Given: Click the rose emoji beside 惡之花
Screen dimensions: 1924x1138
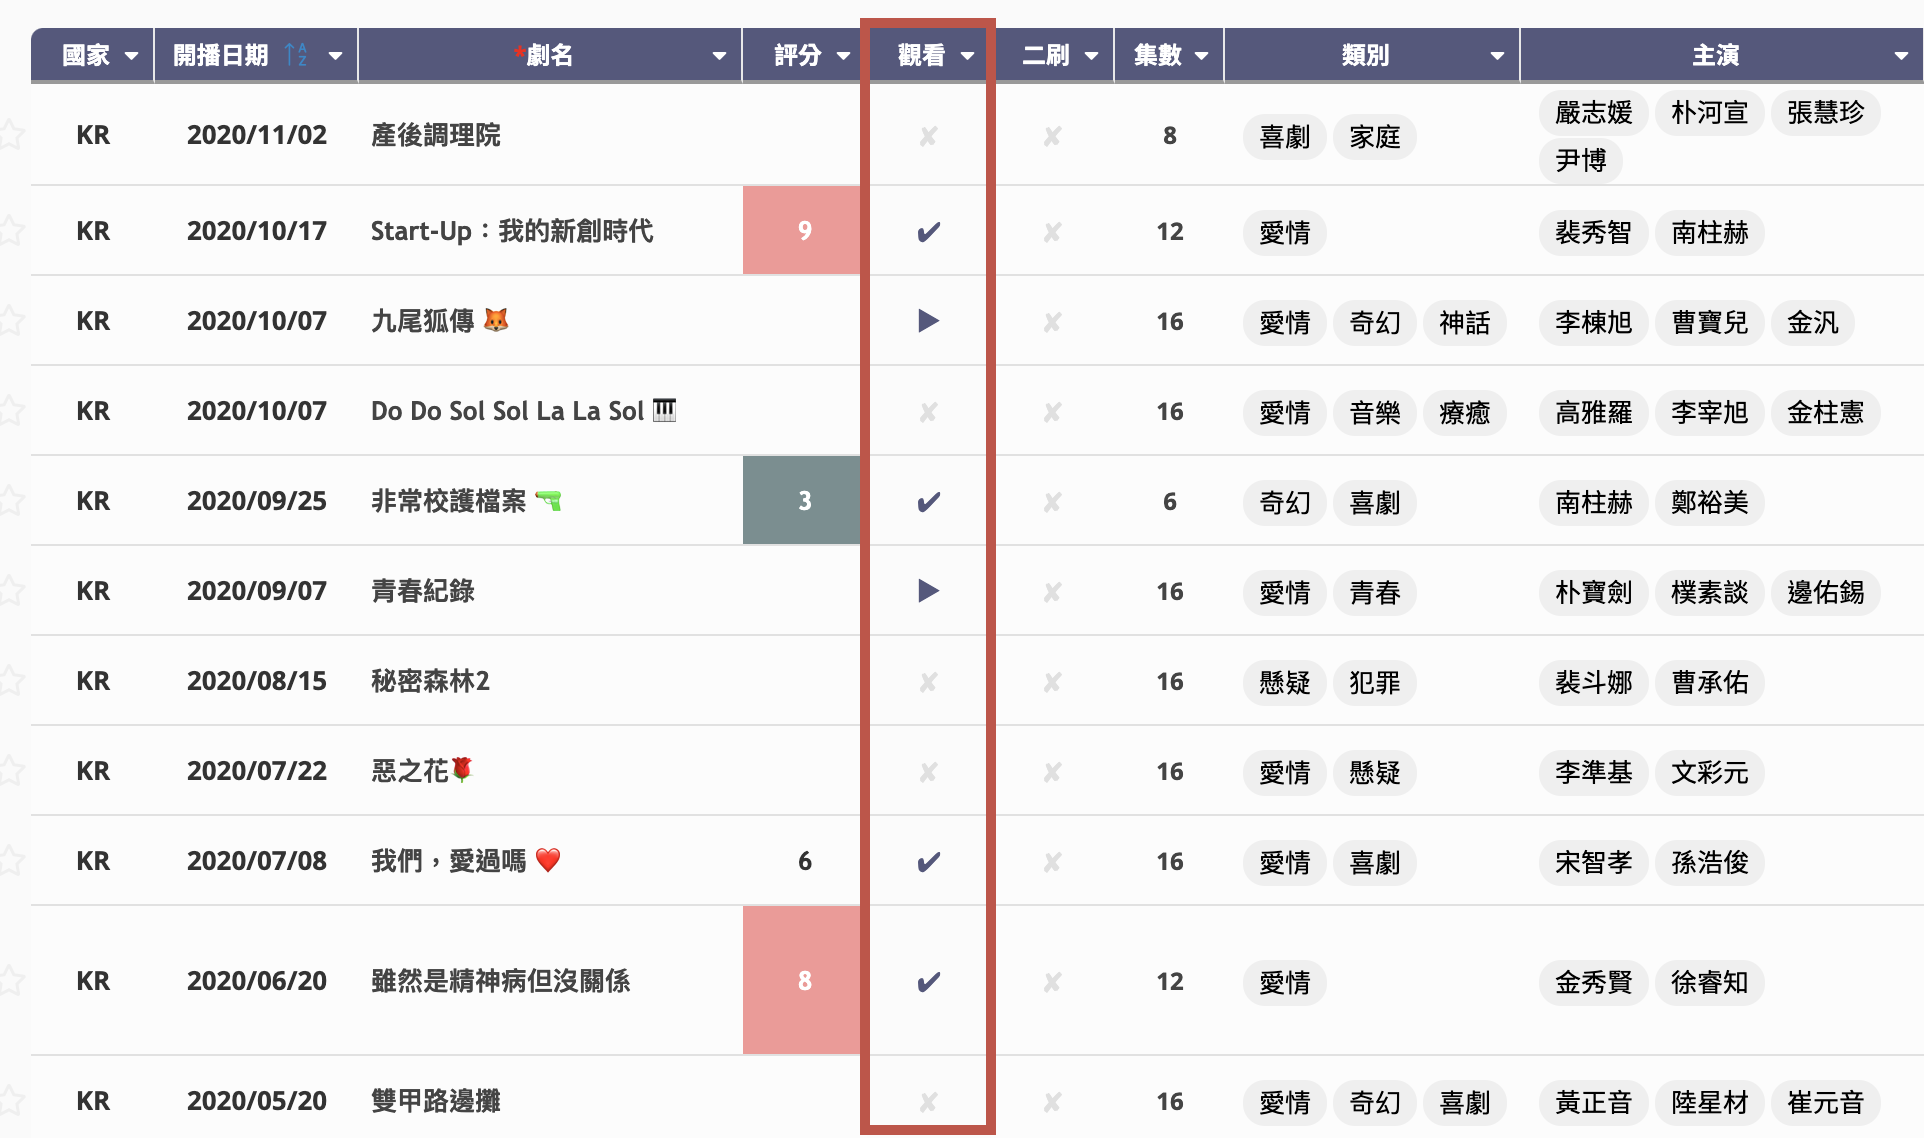Looking at the screenshot, I should click(462, 769).
